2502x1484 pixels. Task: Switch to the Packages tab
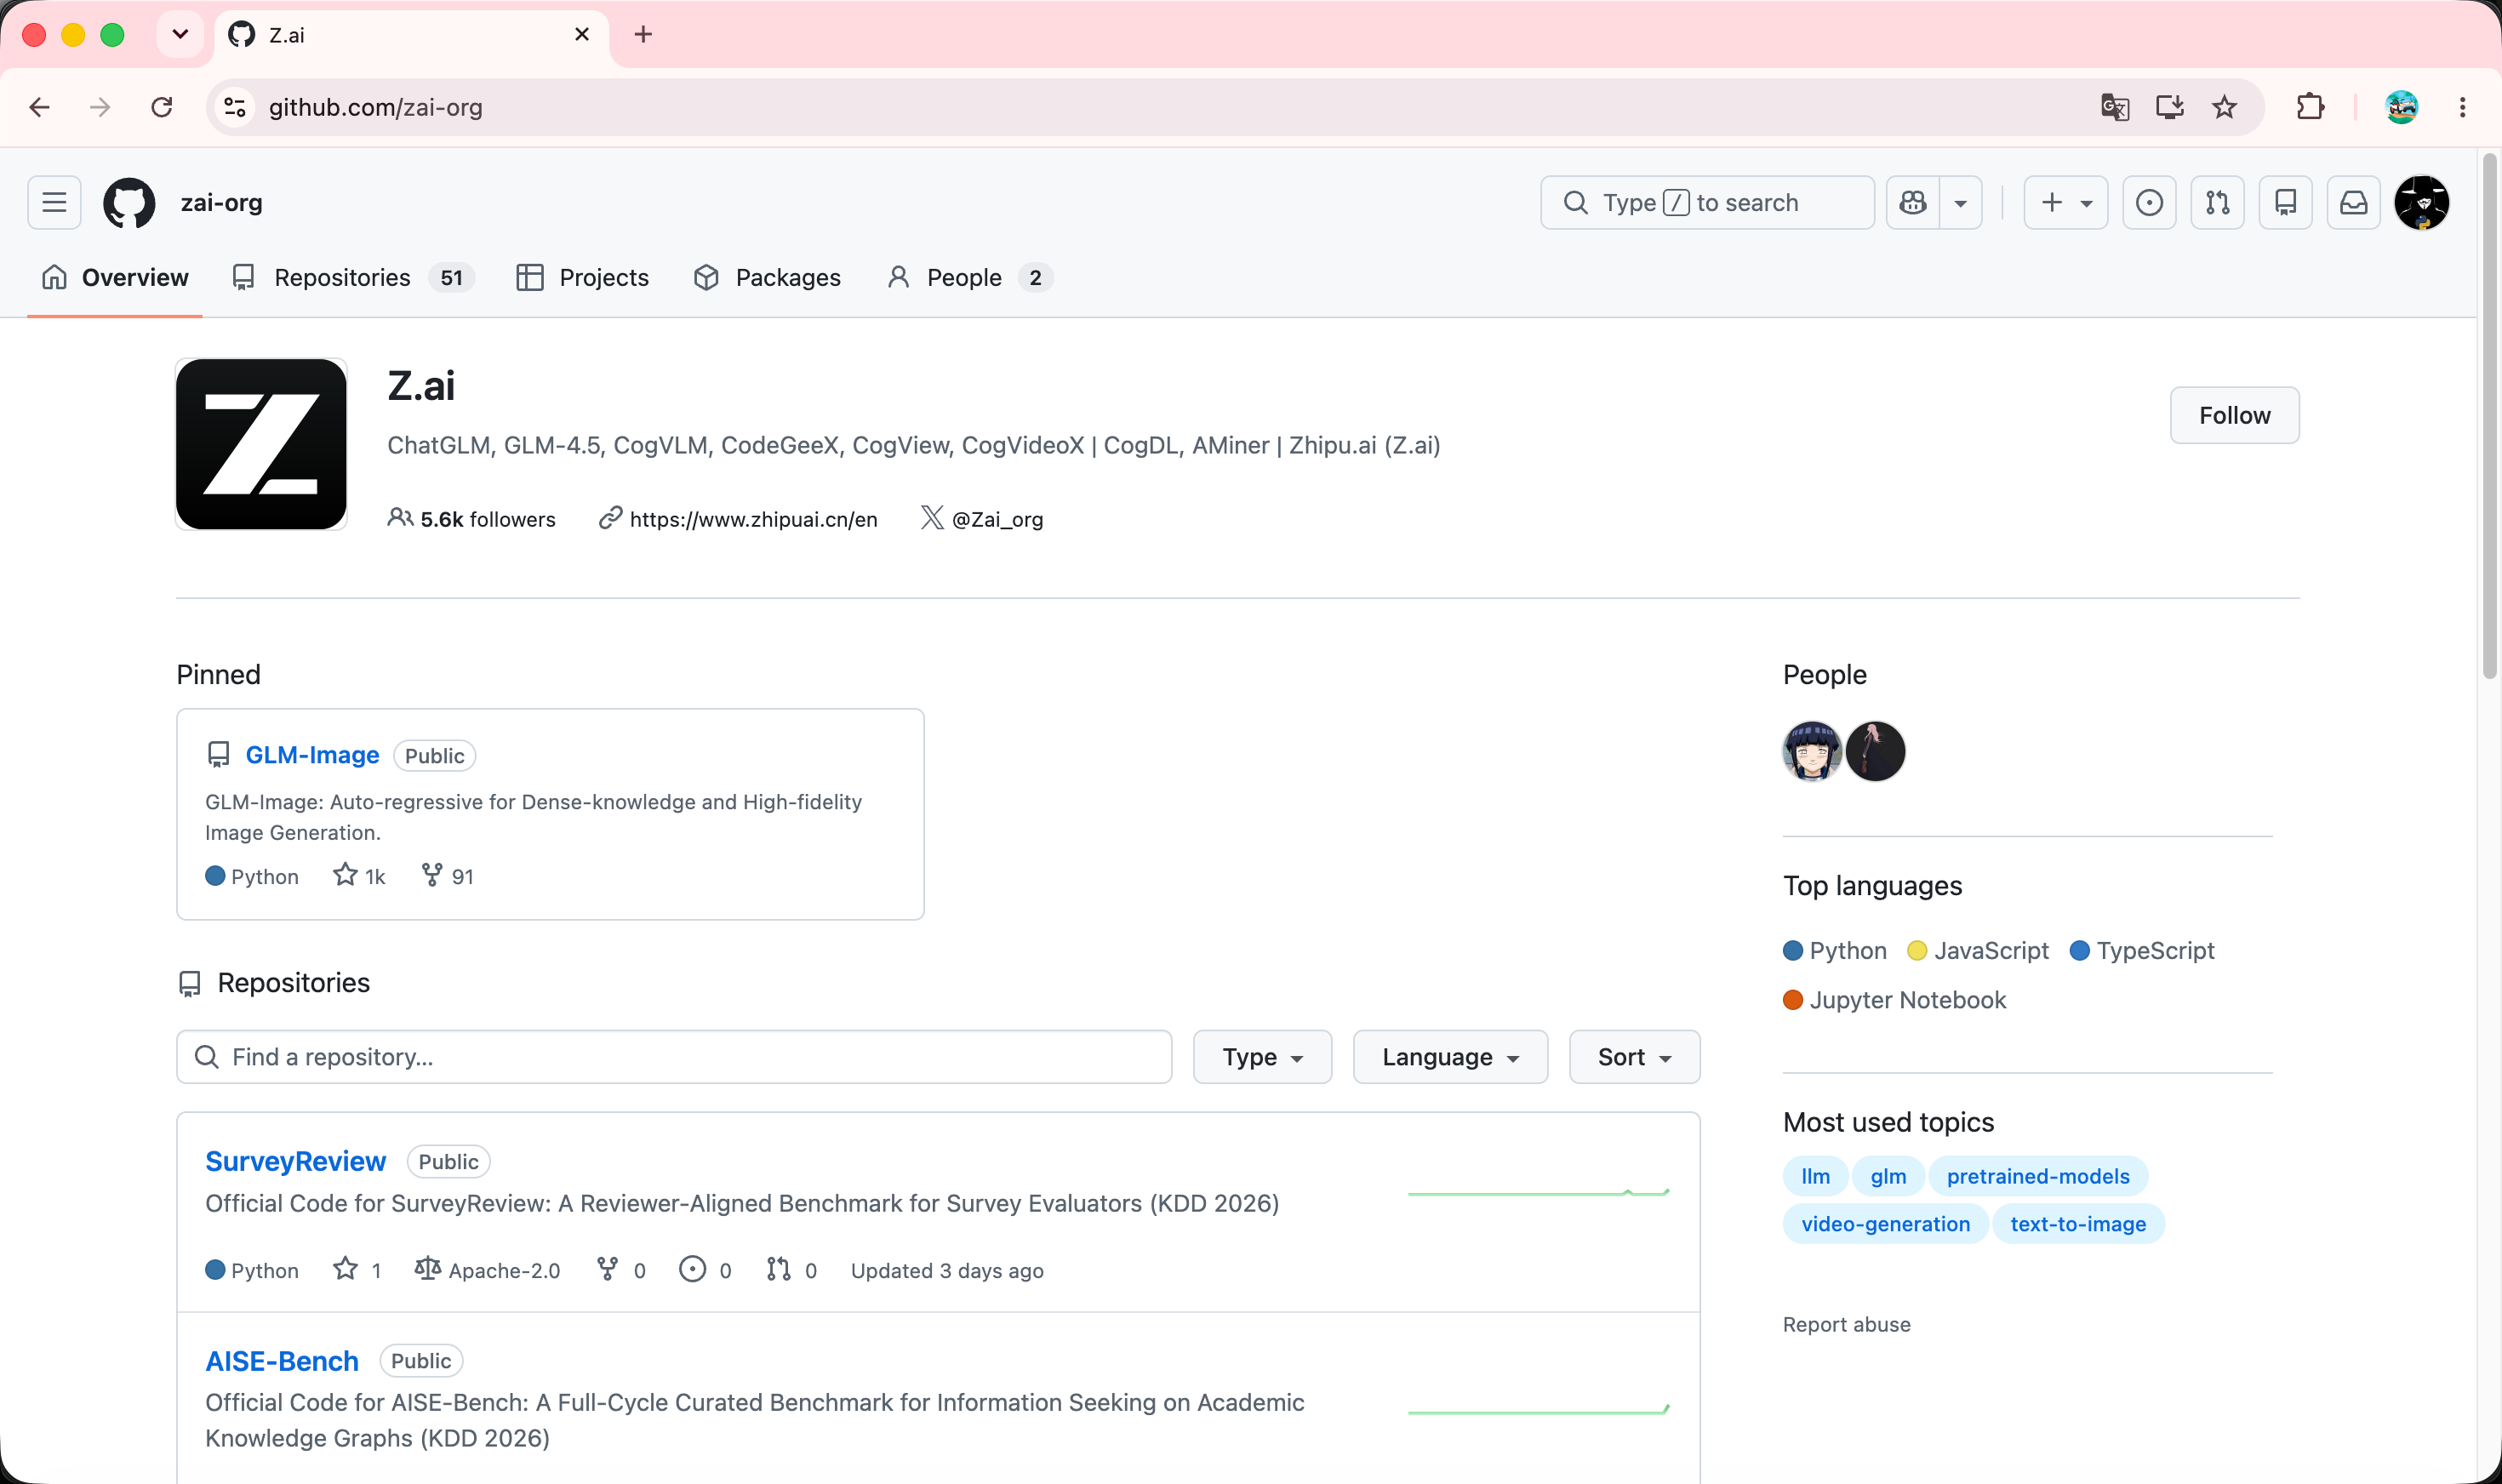click(x=767, y=278)
